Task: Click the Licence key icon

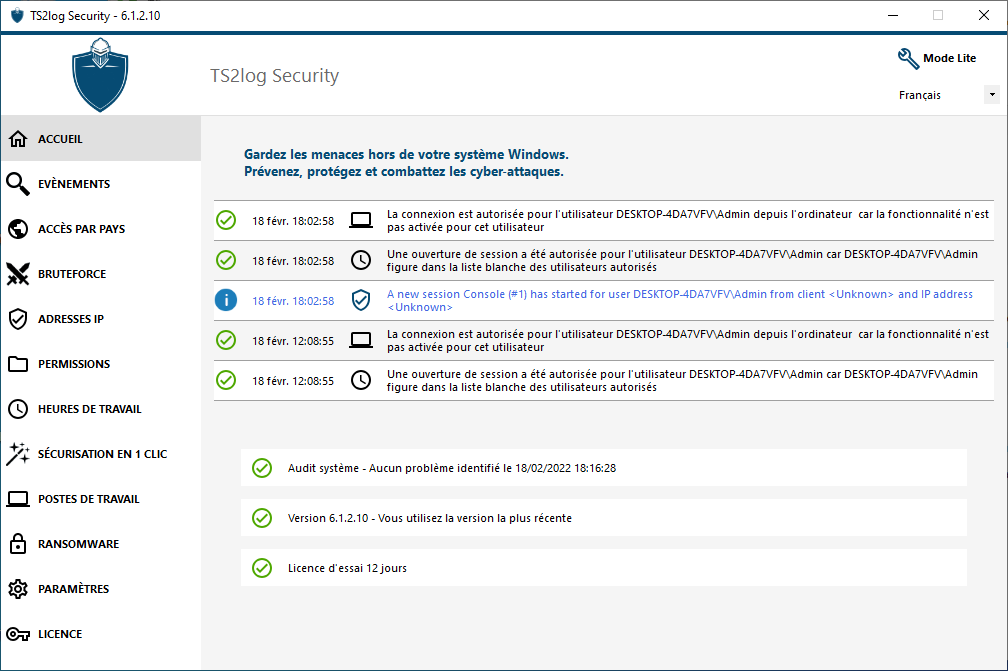Action: tap(18, 634)
